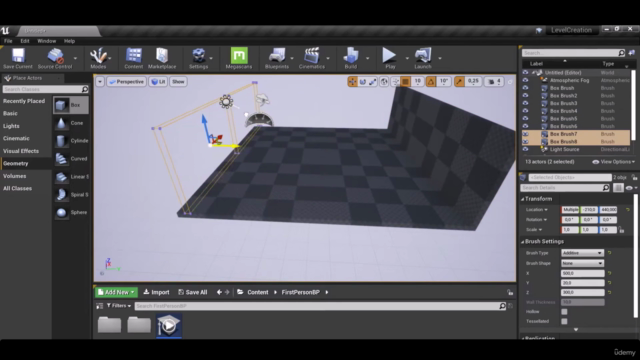
Task: Click the Build toolbar icon
Action: click(351, 58)
